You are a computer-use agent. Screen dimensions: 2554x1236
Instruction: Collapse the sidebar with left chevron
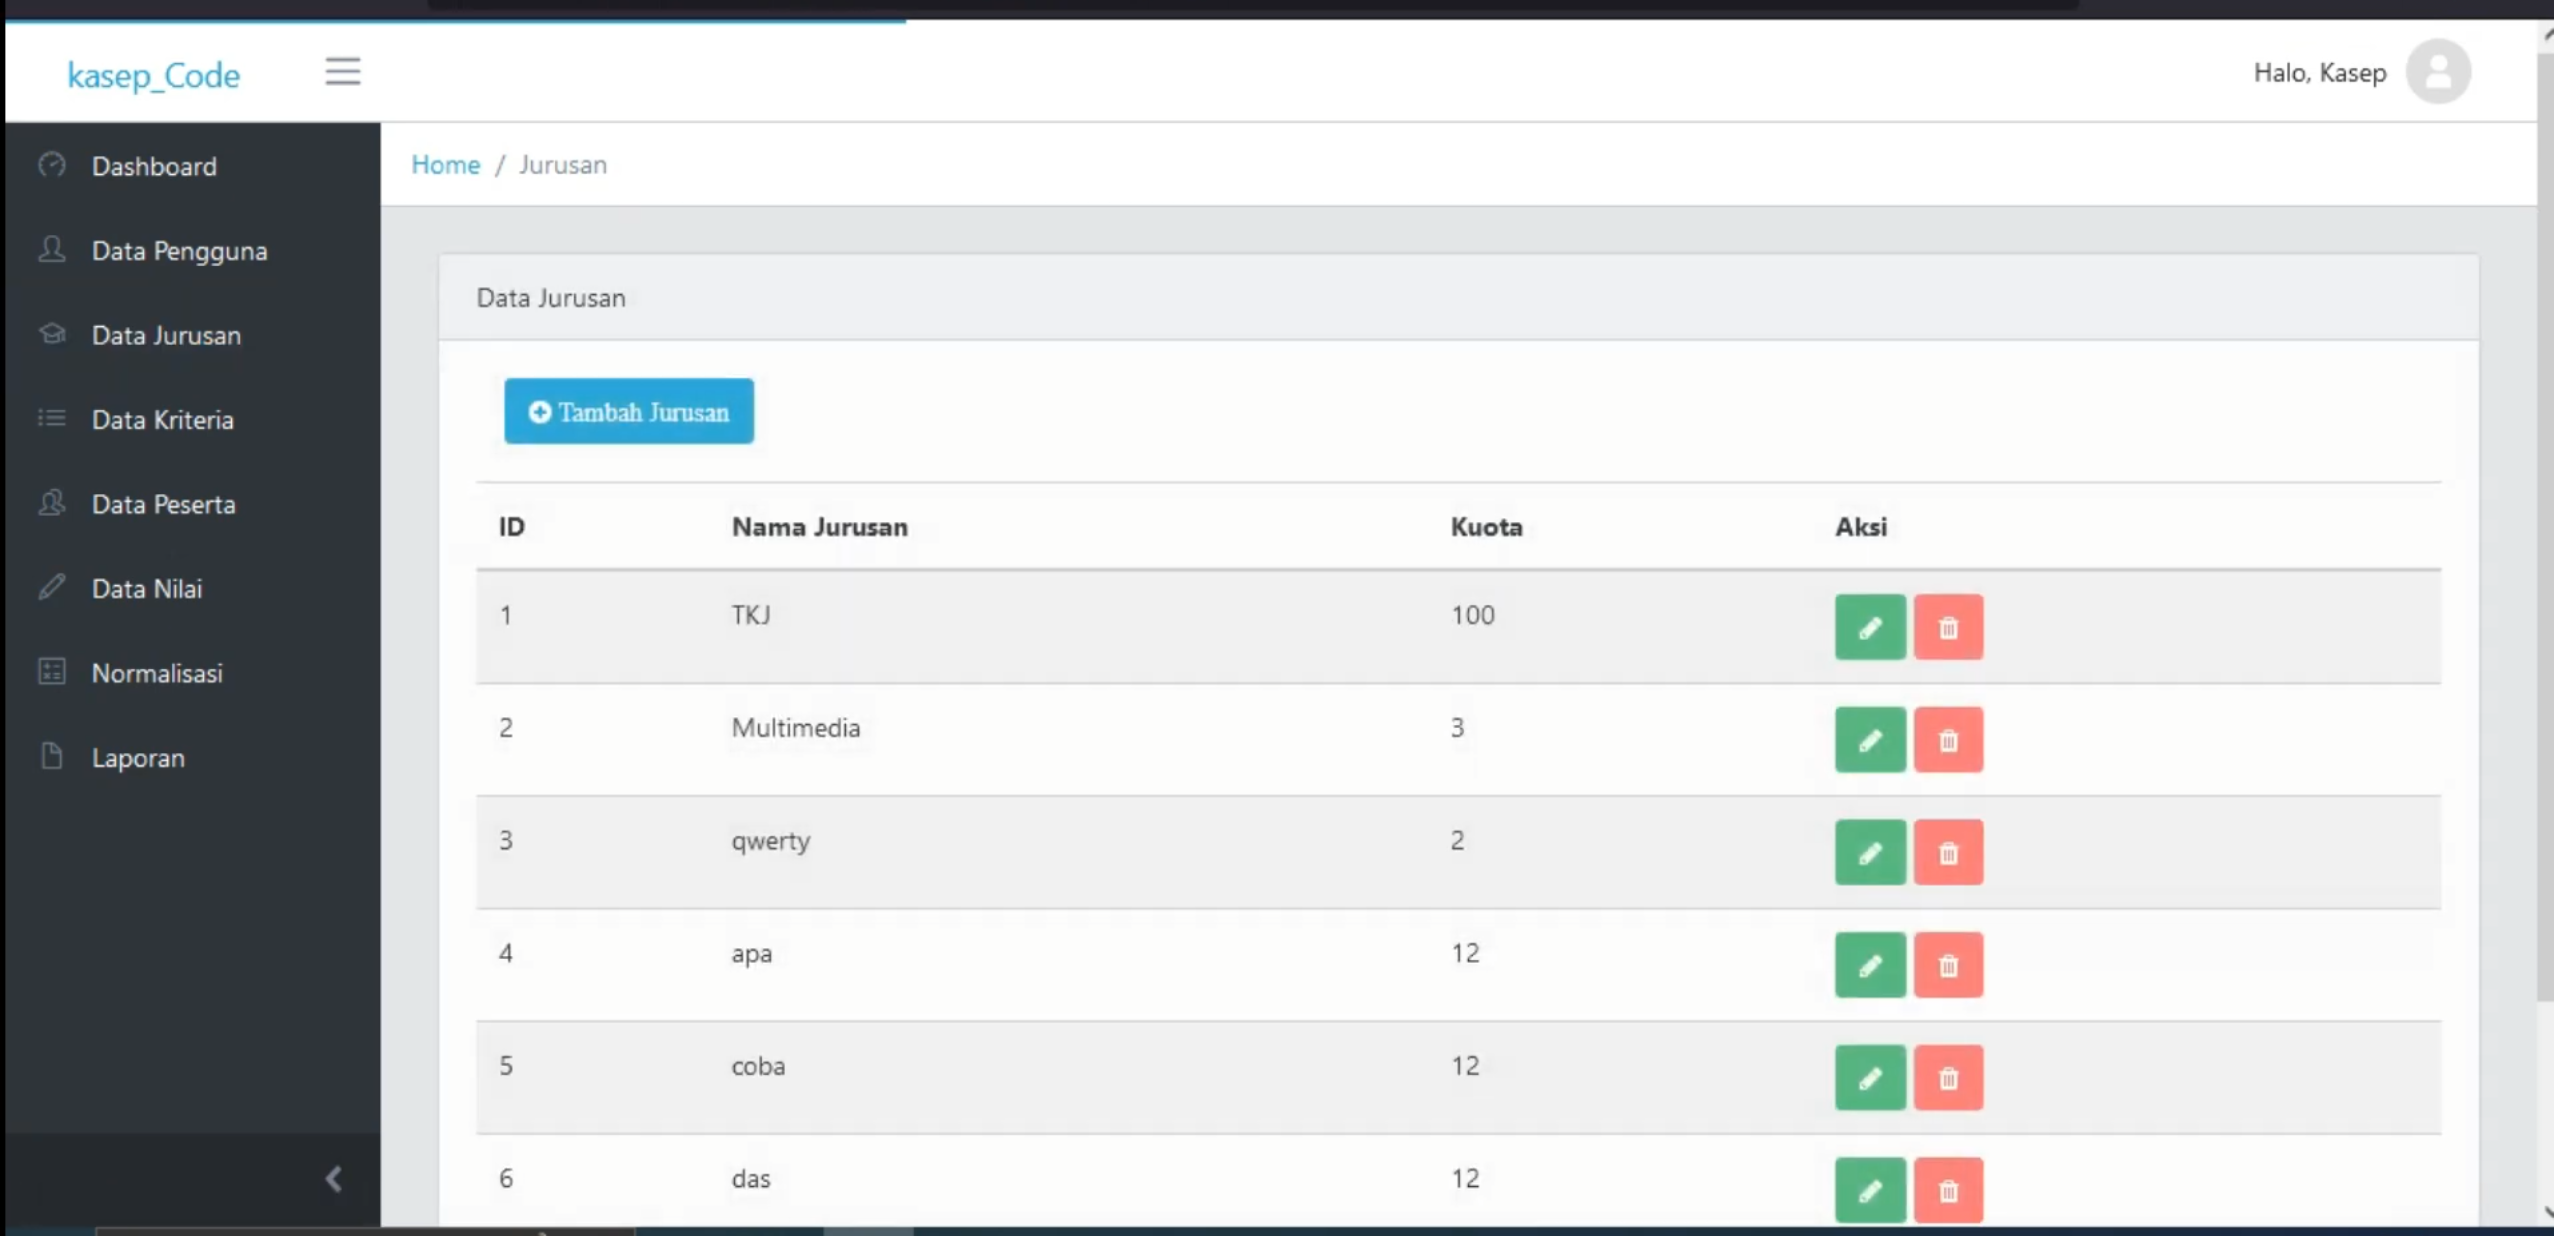(334, 1179)
